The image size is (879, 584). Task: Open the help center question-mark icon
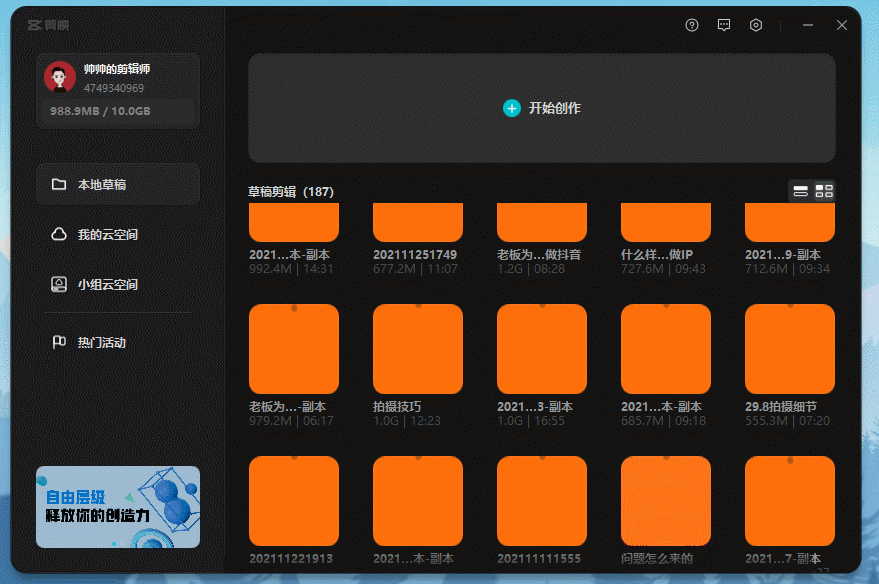[692, 25]
